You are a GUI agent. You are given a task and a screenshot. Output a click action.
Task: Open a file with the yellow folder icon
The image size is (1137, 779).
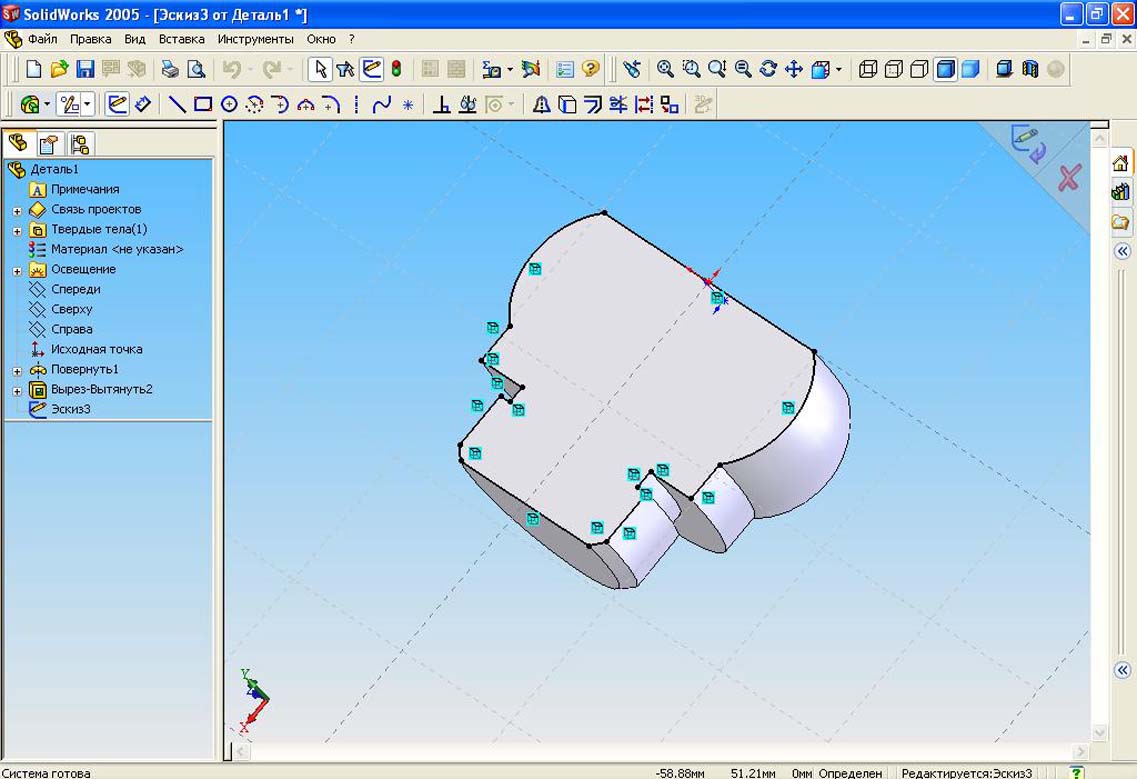(x=59, y=69)
